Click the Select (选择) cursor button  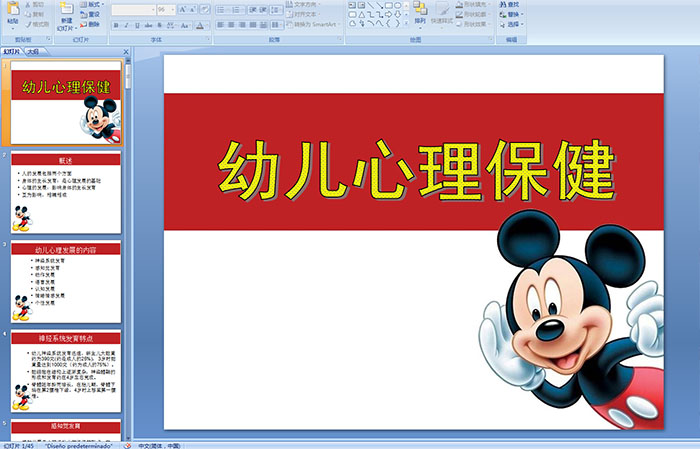[511, 24]
